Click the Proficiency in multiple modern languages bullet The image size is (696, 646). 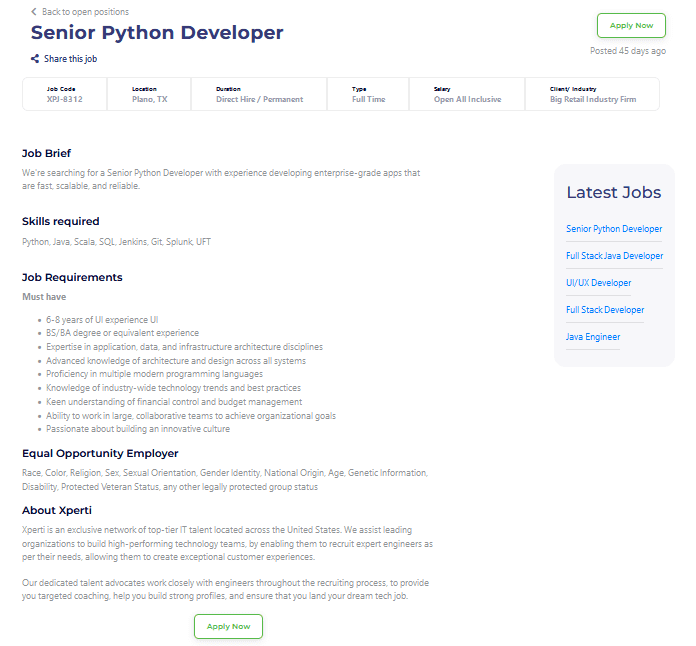point(154,374)
